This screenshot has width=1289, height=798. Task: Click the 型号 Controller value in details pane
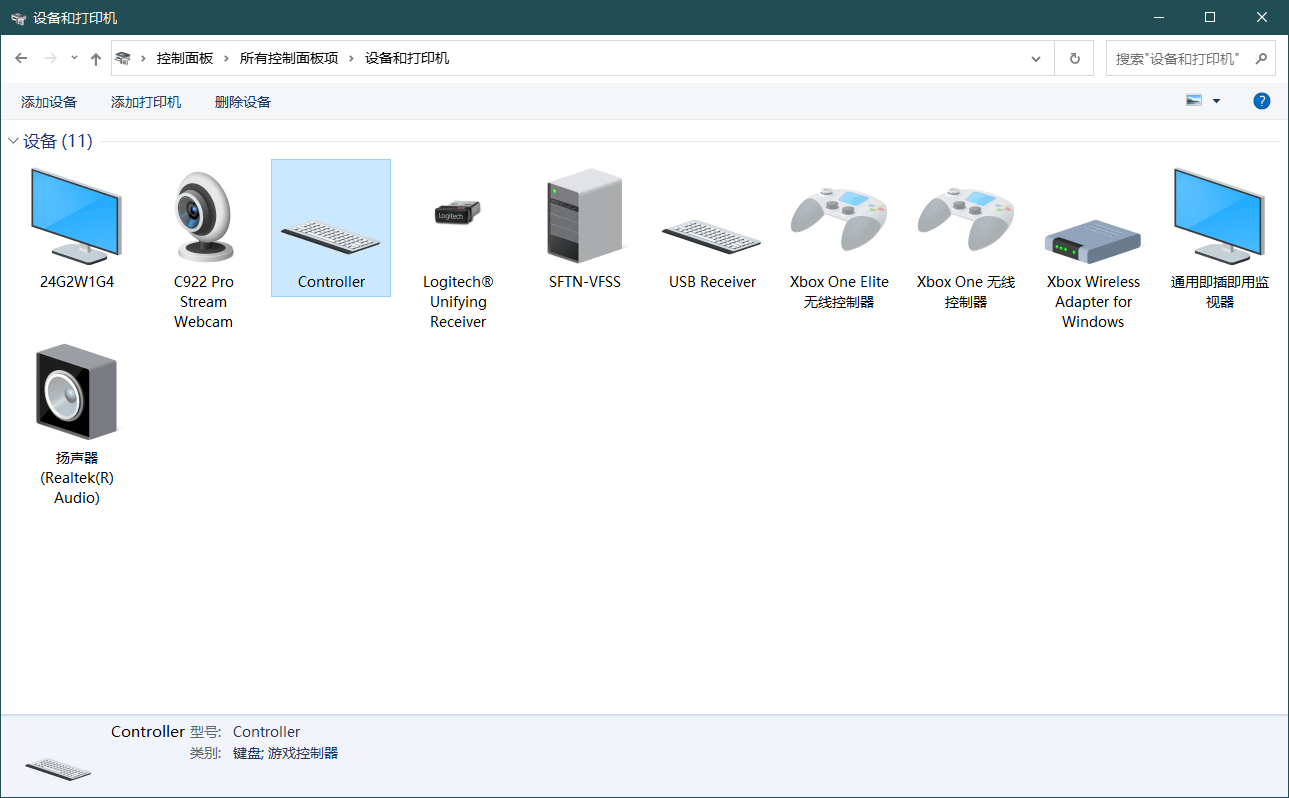266,732
